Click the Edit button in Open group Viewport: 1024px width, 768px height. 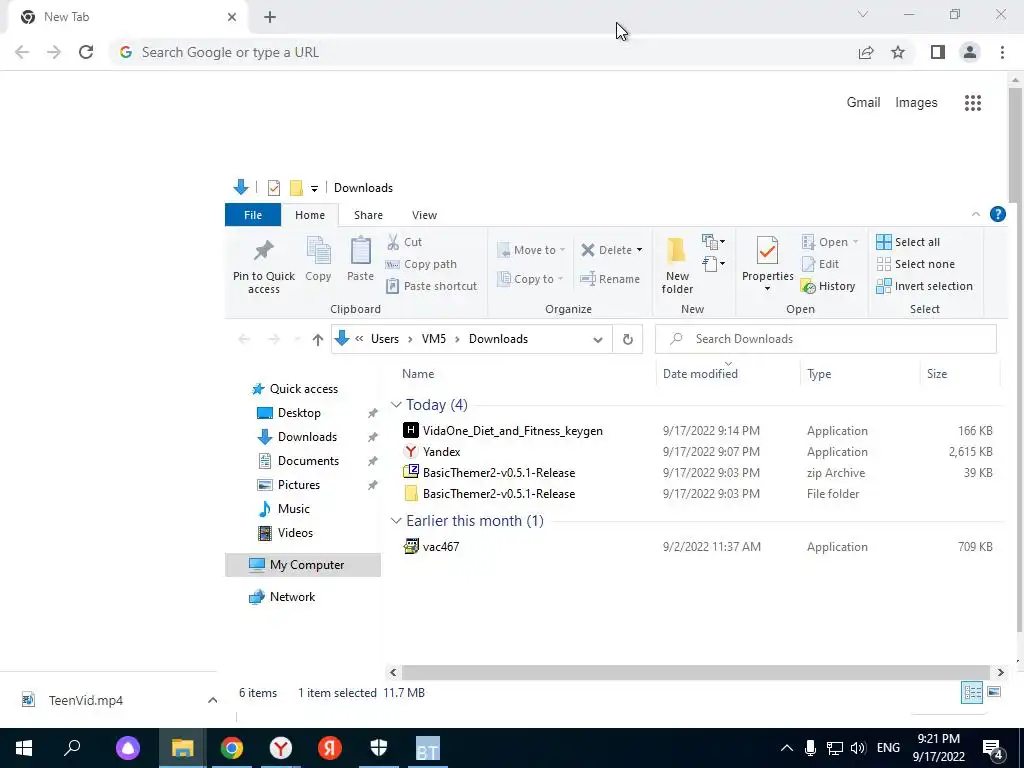[x=821, y=264]
